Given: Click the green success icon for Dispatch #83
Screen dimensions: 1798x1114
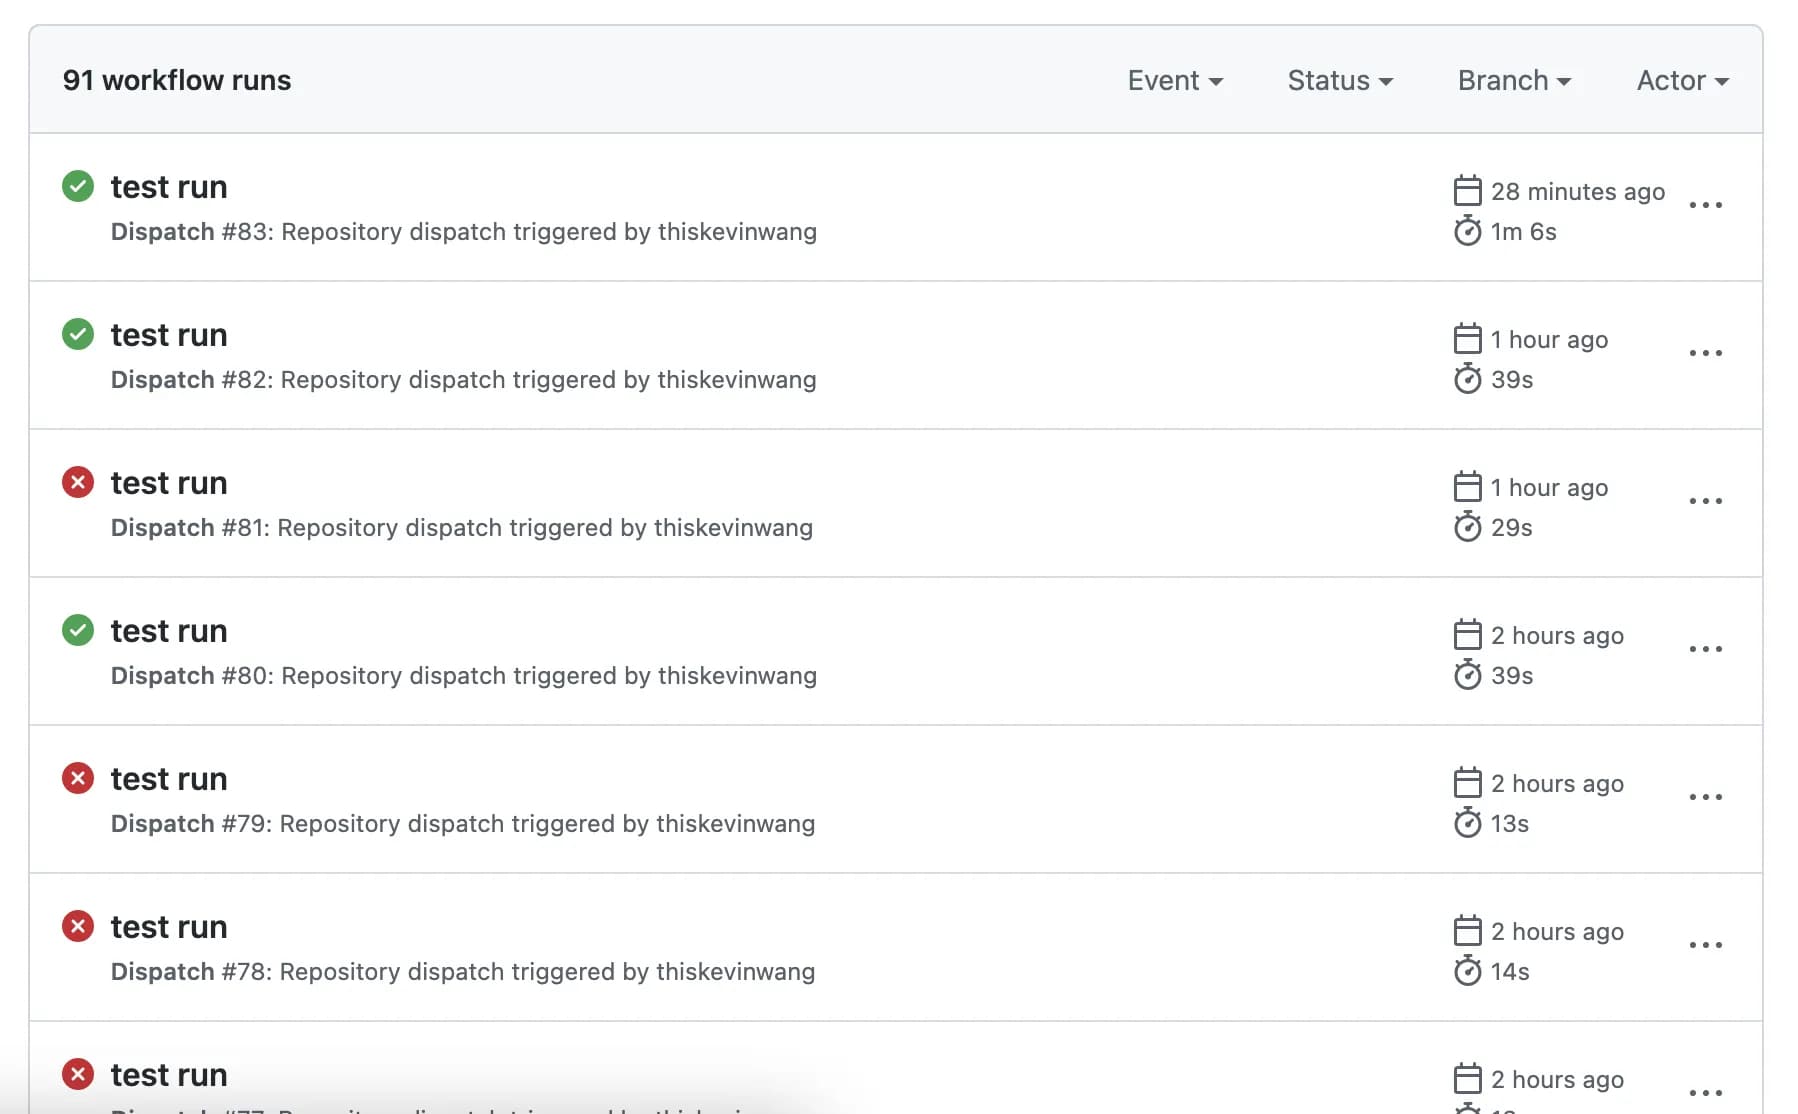Looking at the screenshot, I should (x=78, y=186).
